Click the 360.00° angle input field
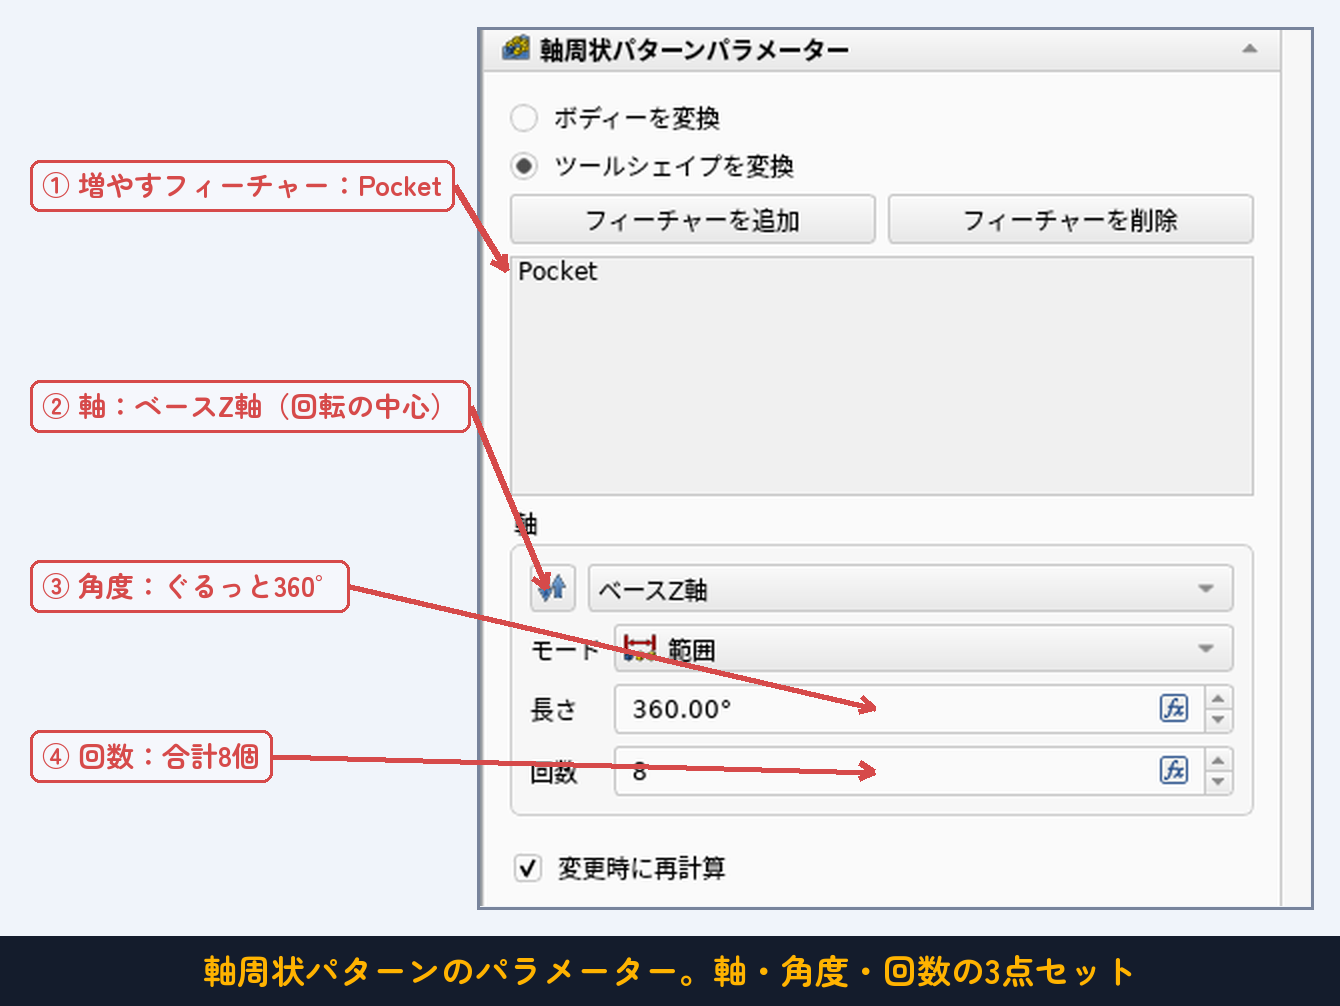The image size is (1340, 1006). pos(908,709)
